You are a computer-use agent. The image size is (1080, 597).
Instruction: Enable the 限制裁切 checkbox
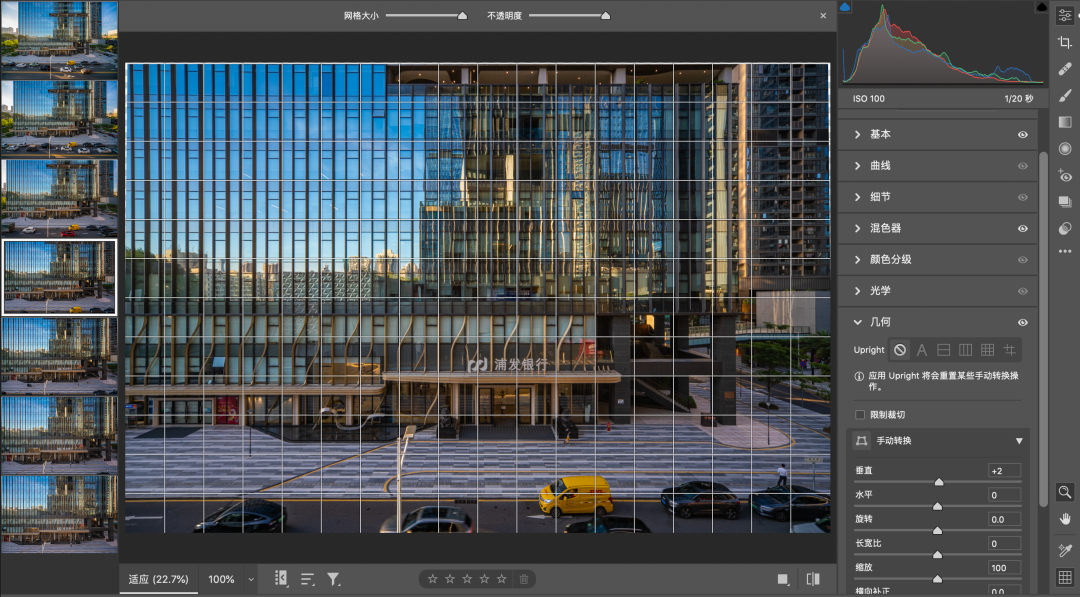(860, 414)
